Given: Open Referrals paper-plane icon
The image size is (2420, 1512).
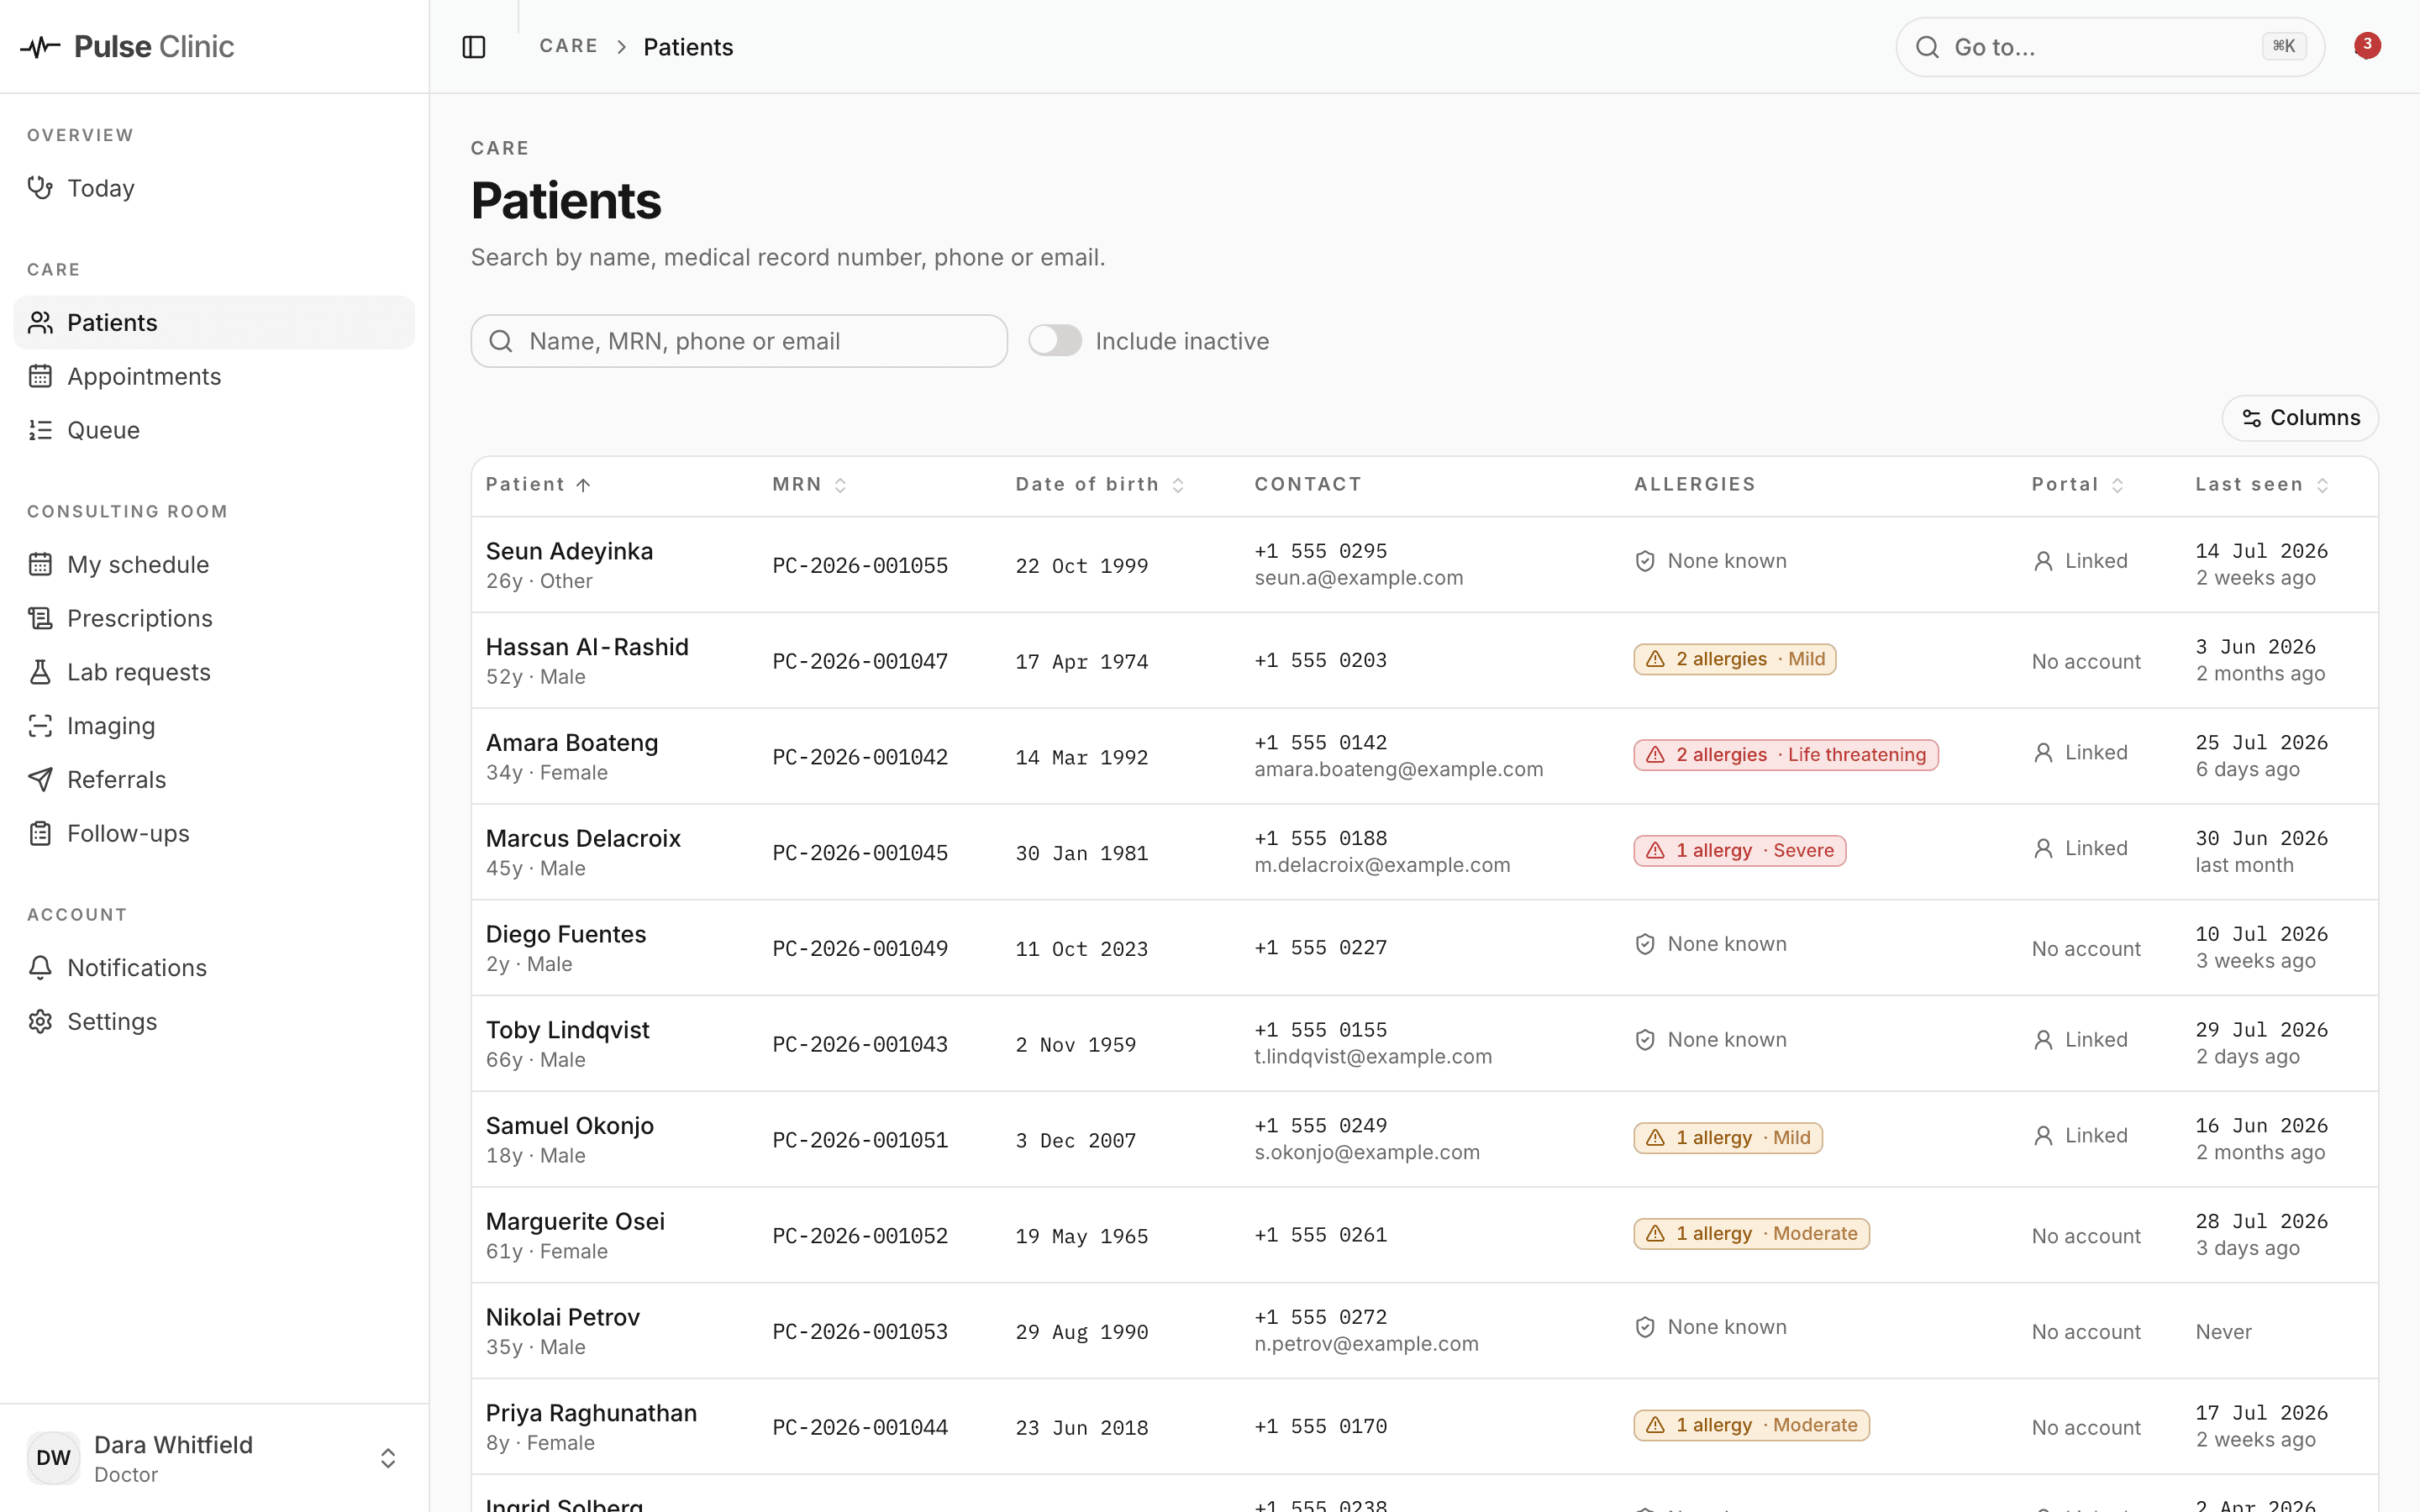Looking at the screenshot, I should 40,780.
